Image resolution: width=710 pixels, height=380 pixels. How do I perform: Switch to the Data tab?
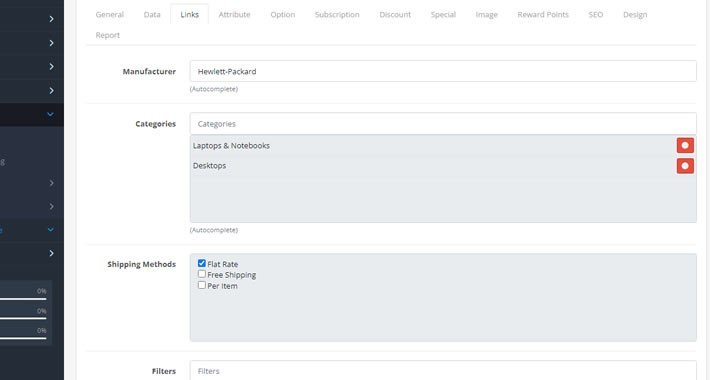[x=152, y=14]
